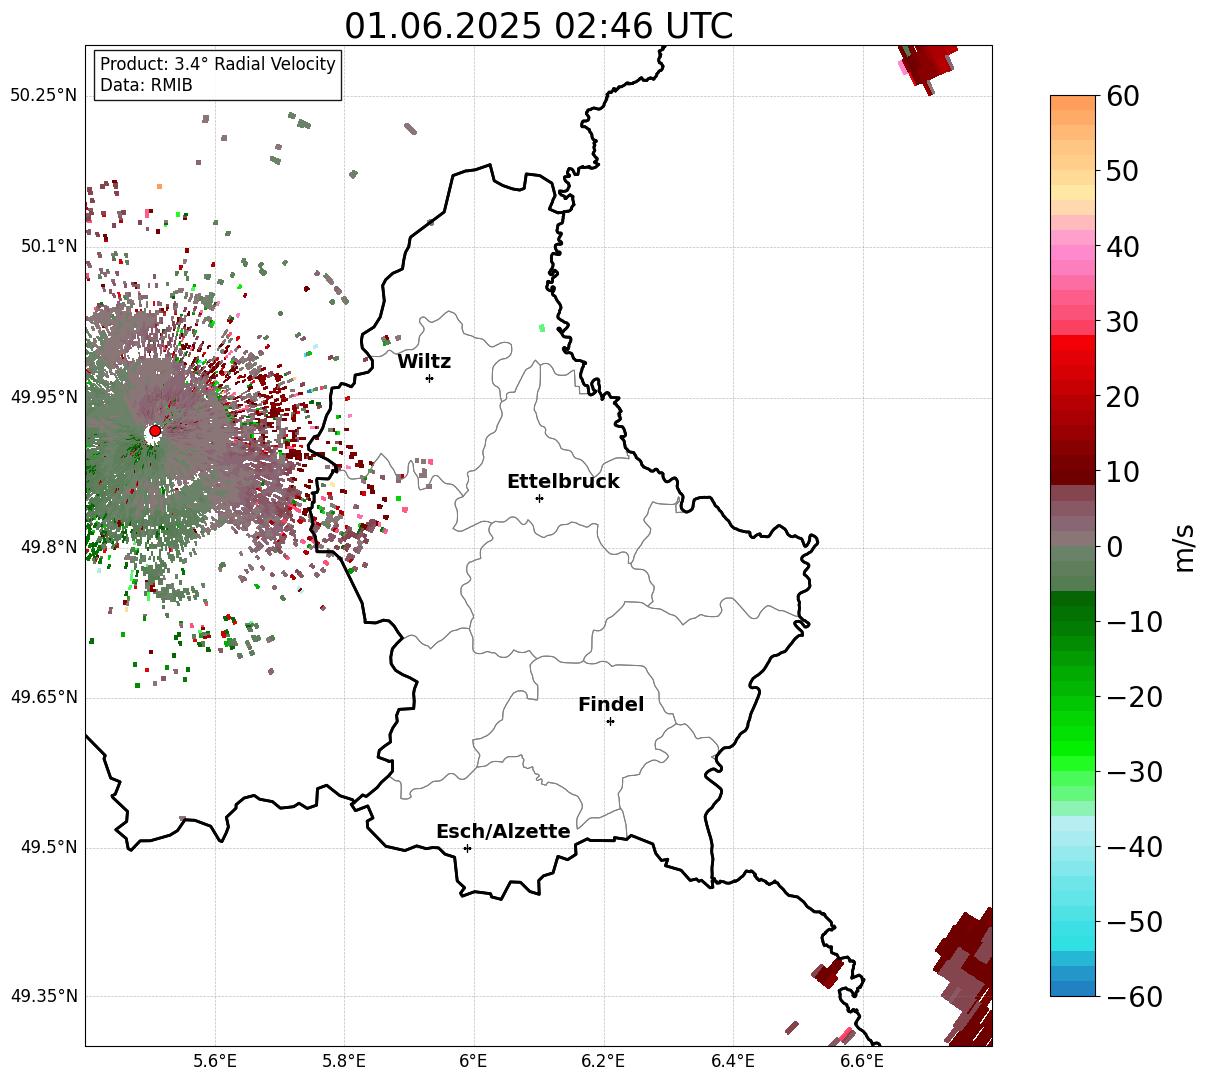This screenshot has height=1081, width=1207.
Task: Click the Wiltz city label
Action: 424,362
